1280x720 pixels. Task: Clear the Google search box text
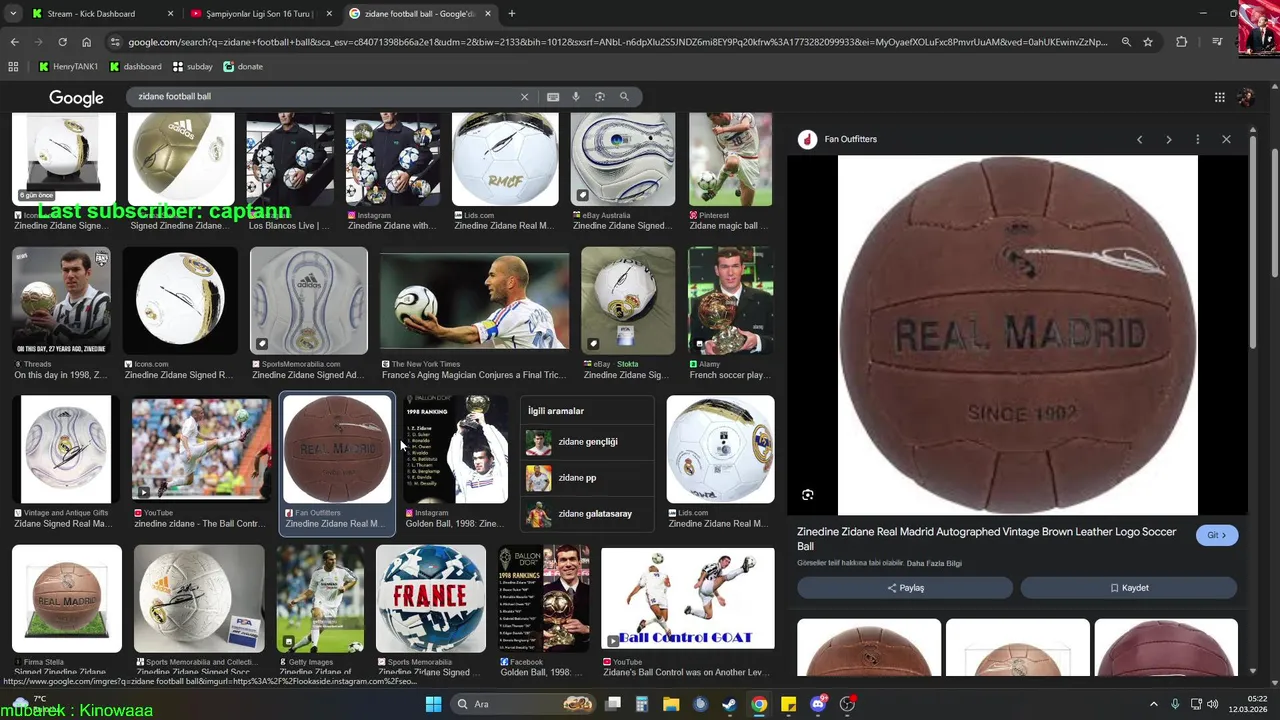[524, 97]
